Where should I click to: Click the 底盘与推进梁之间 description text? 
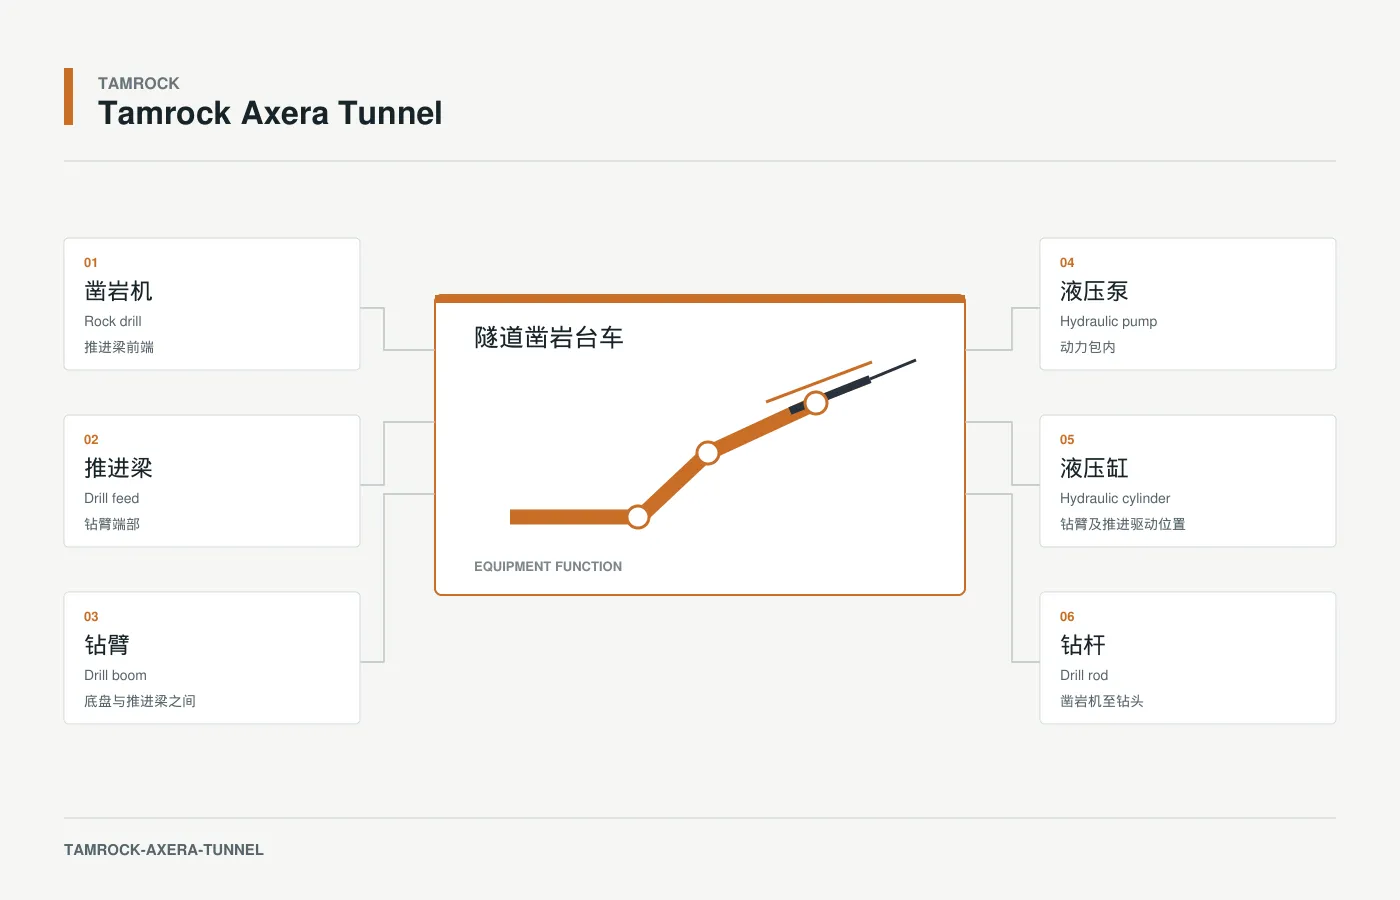click(140, 701)
